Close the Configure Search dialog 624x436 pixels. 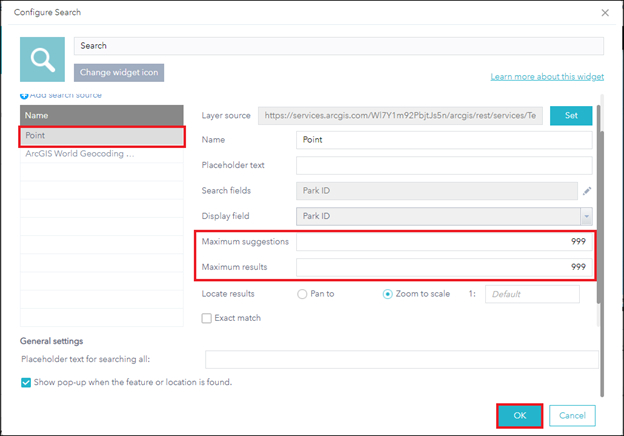(x=605, y=13)
